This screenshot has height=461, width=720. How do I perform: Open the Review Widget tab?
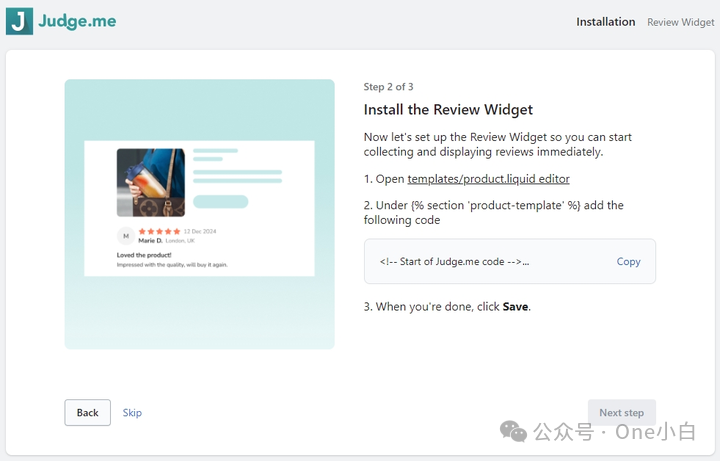(x=680, y=22)
